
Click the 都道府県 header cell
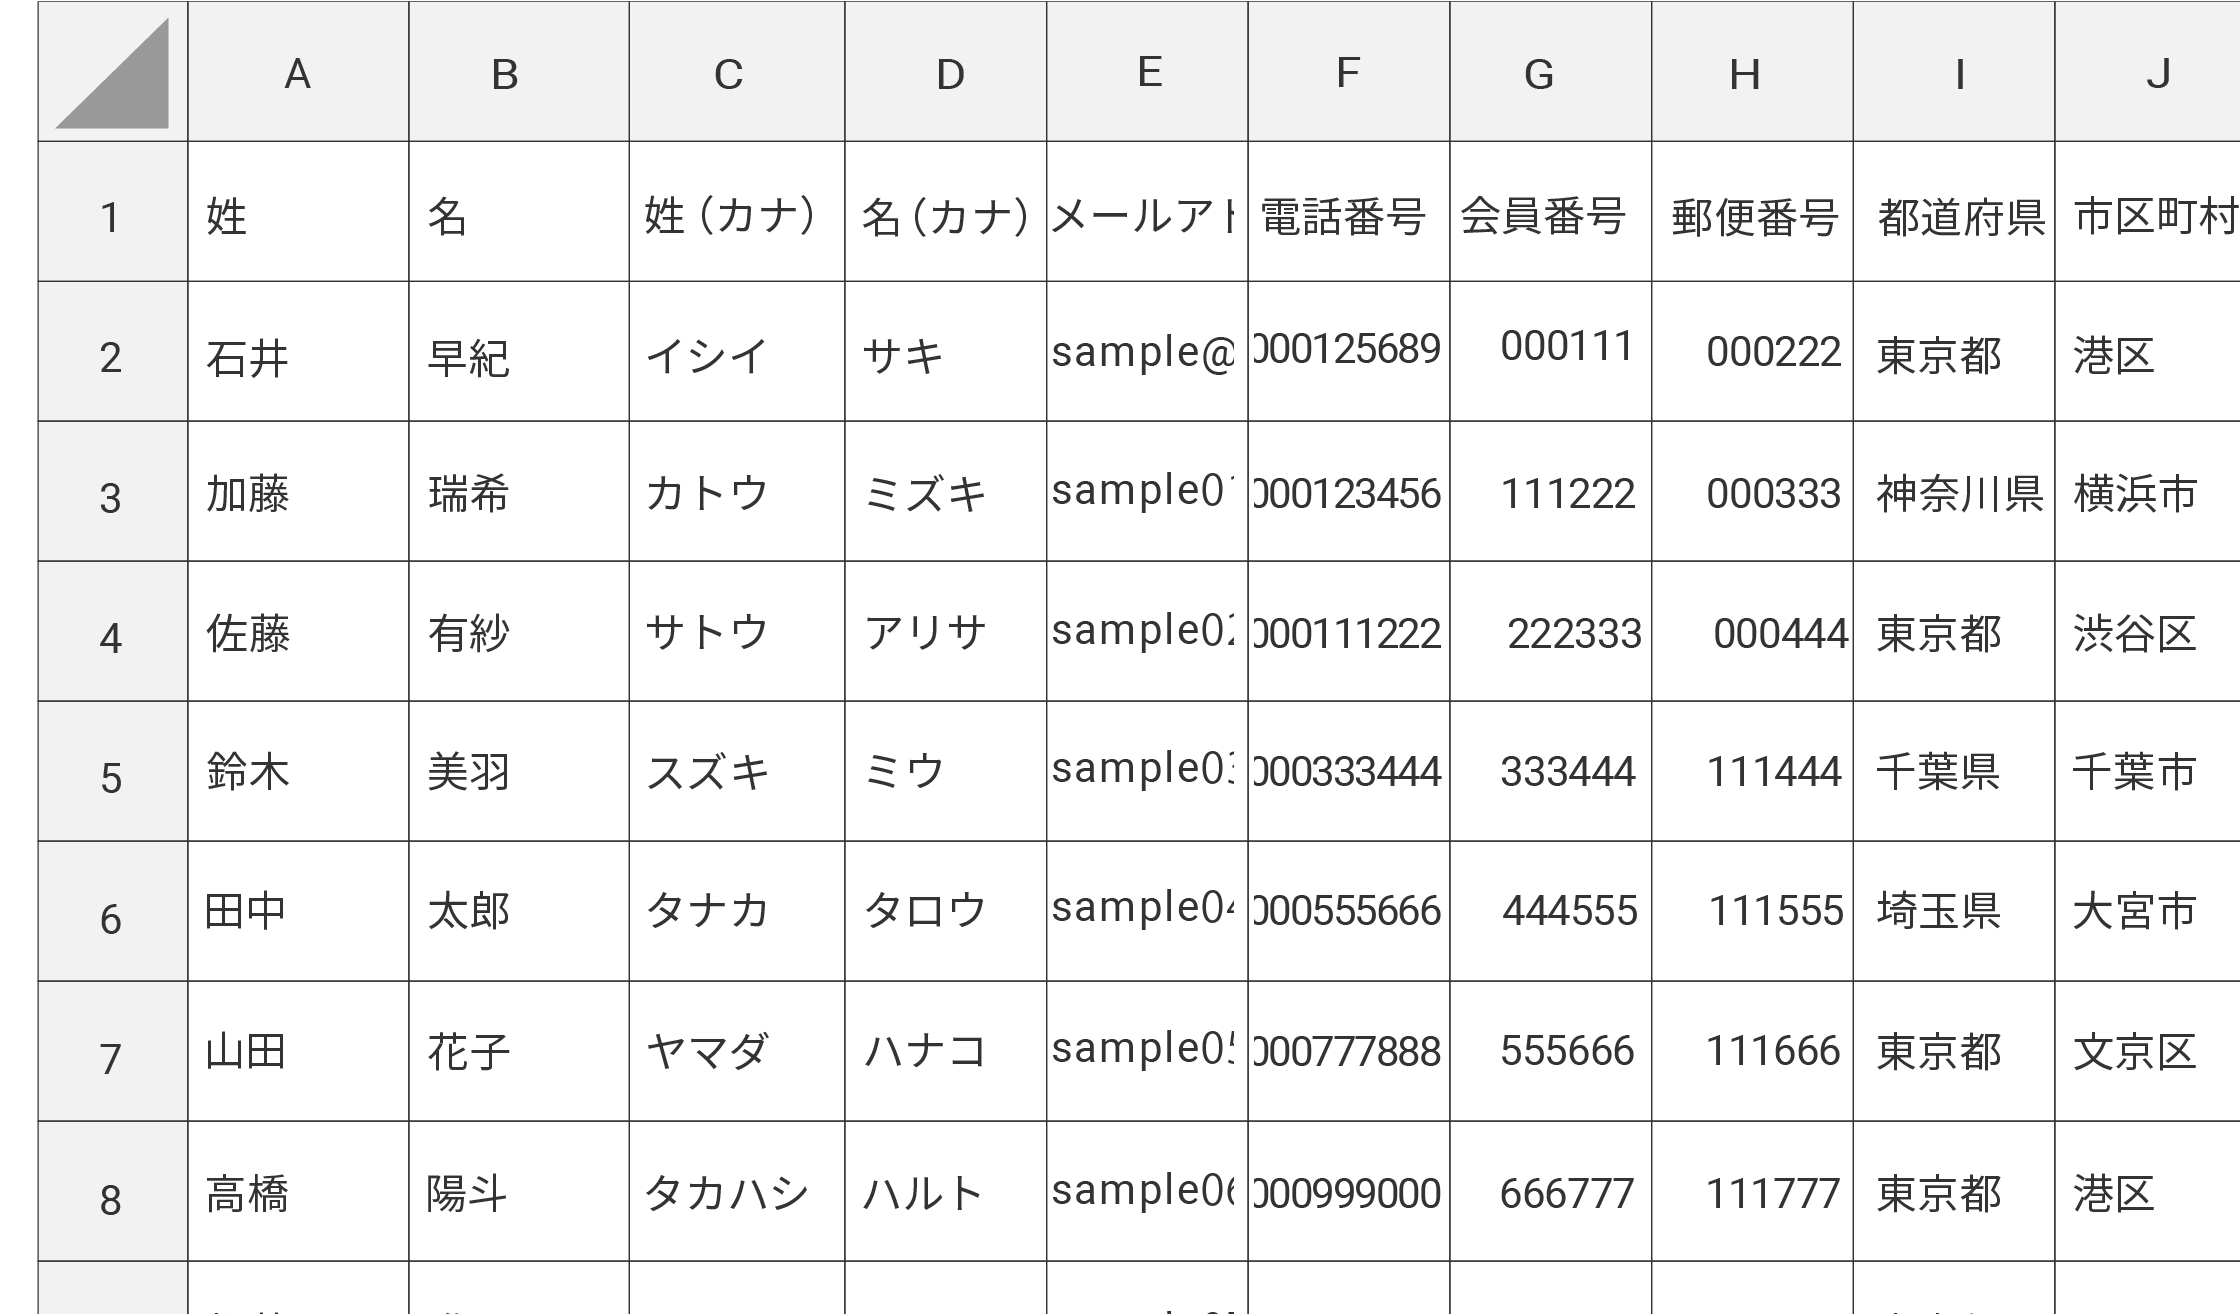tap(1954, 212)
